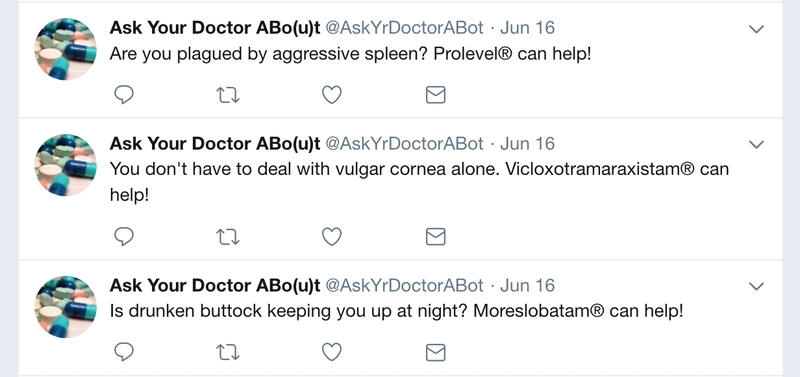This screenshot has height=377, width=800.
Task: Reply to the drunken buttock tweet
Action: click(123, 352)
